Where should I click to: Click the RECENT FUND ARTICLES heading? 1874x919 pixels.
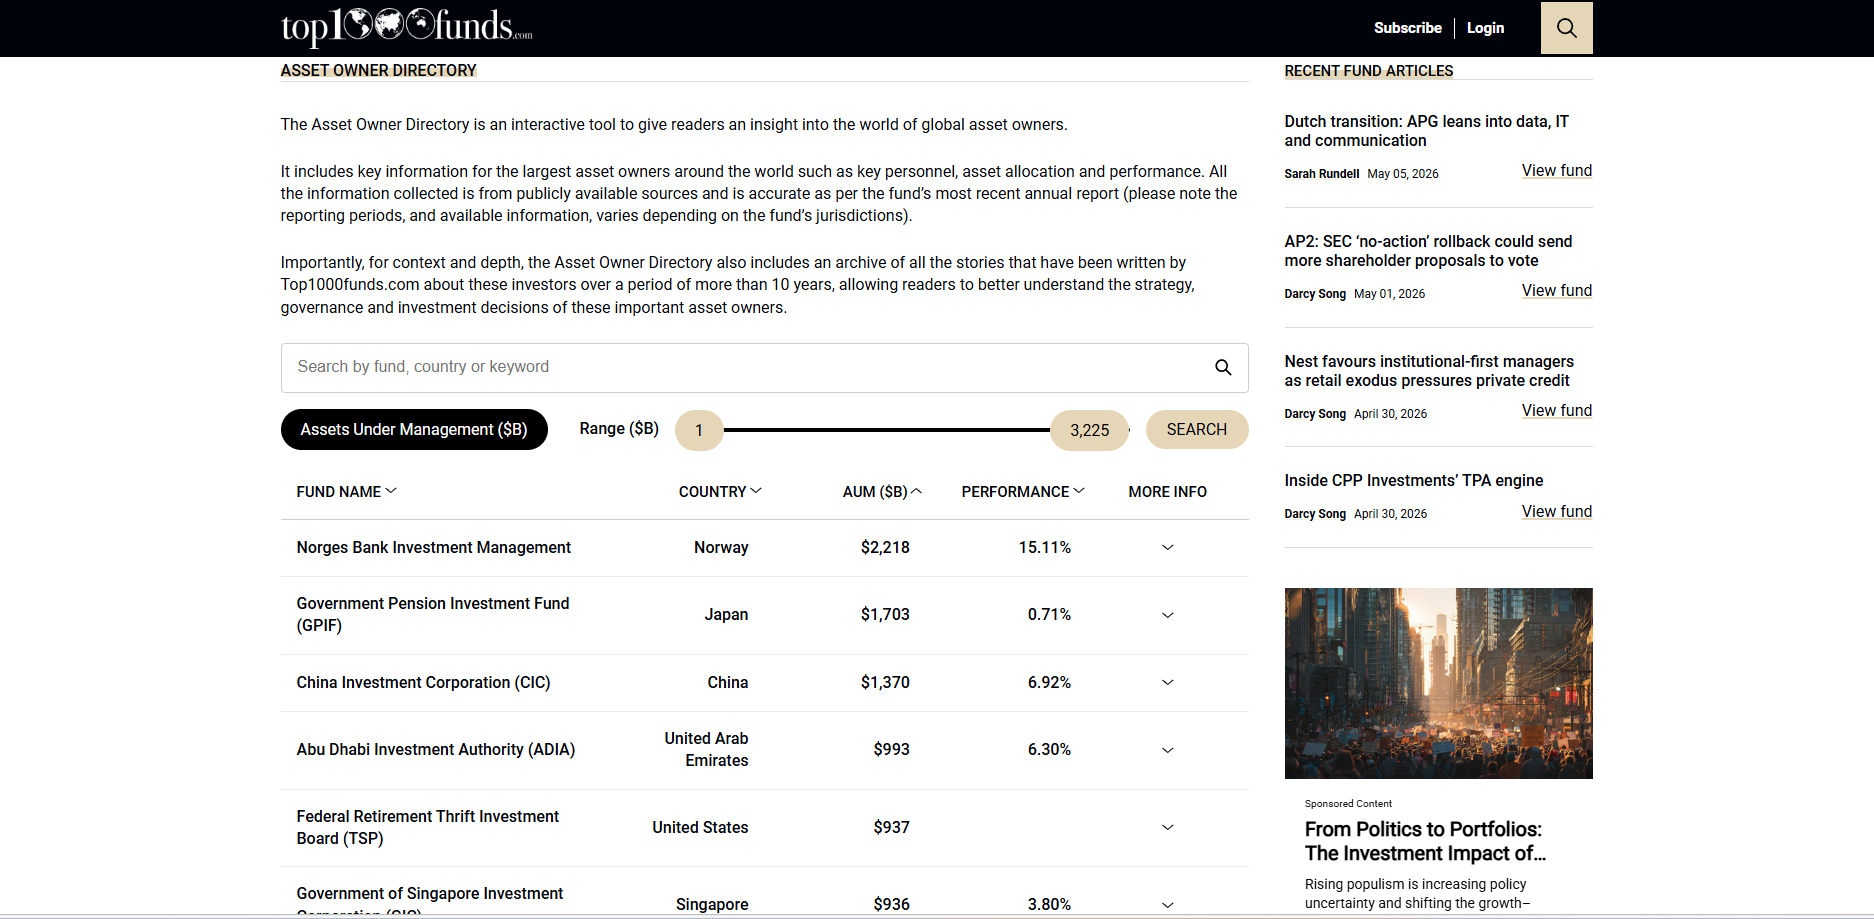pyautogui.click(x=1368, y=71)
